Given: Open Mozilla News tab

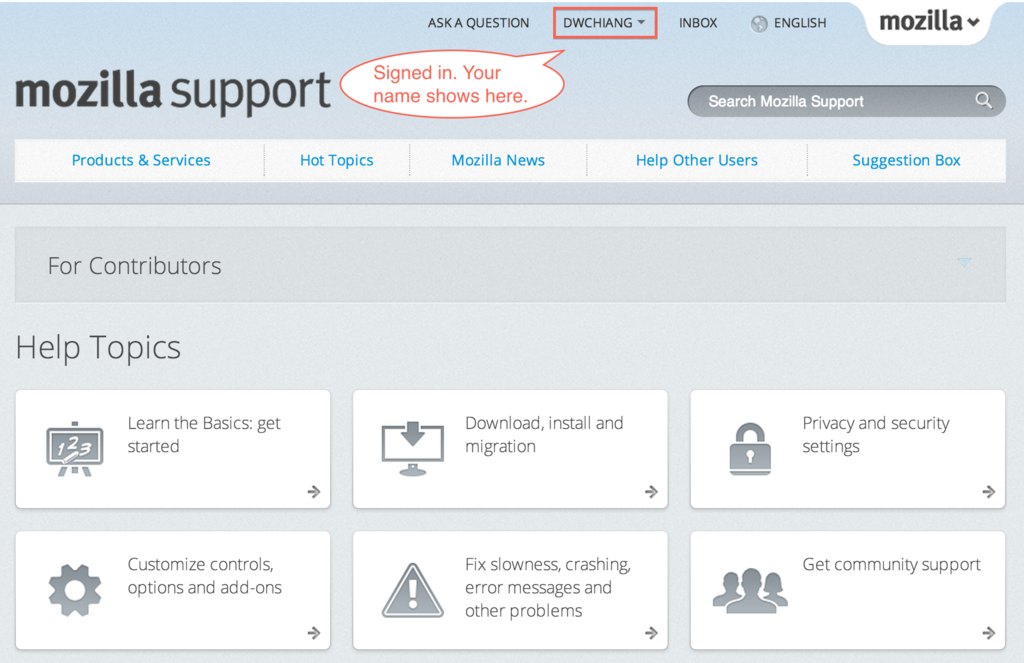Looking at the screenshot, I should (498, 160).
